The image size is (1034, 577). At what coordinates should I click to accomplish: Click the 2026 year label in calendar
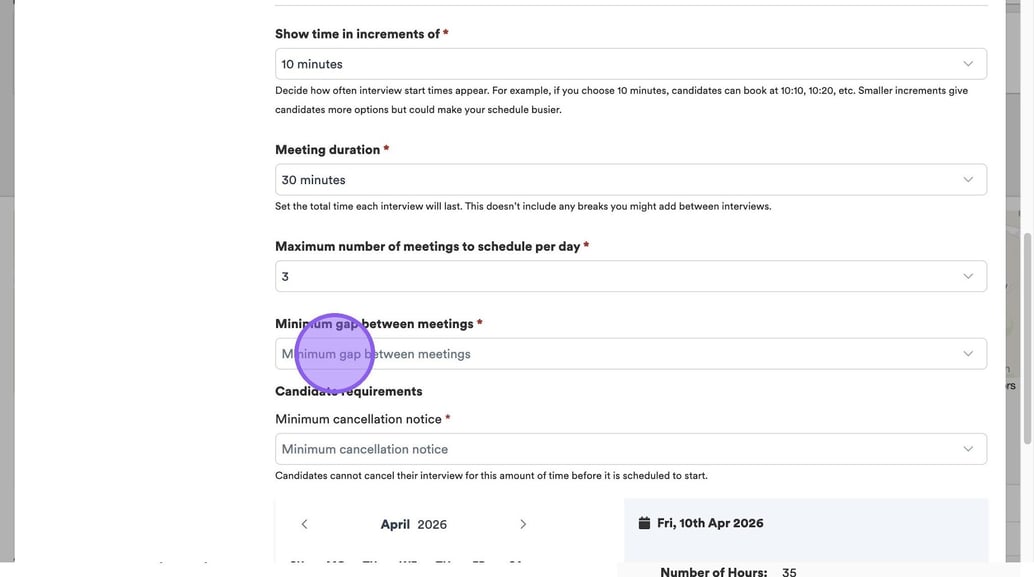(x=432, y=524)
